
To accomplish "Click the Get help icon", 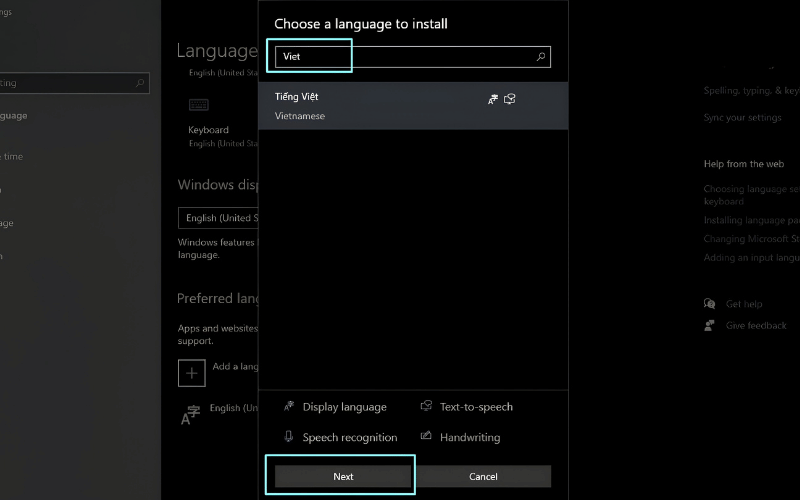I will tap(710, 304).
